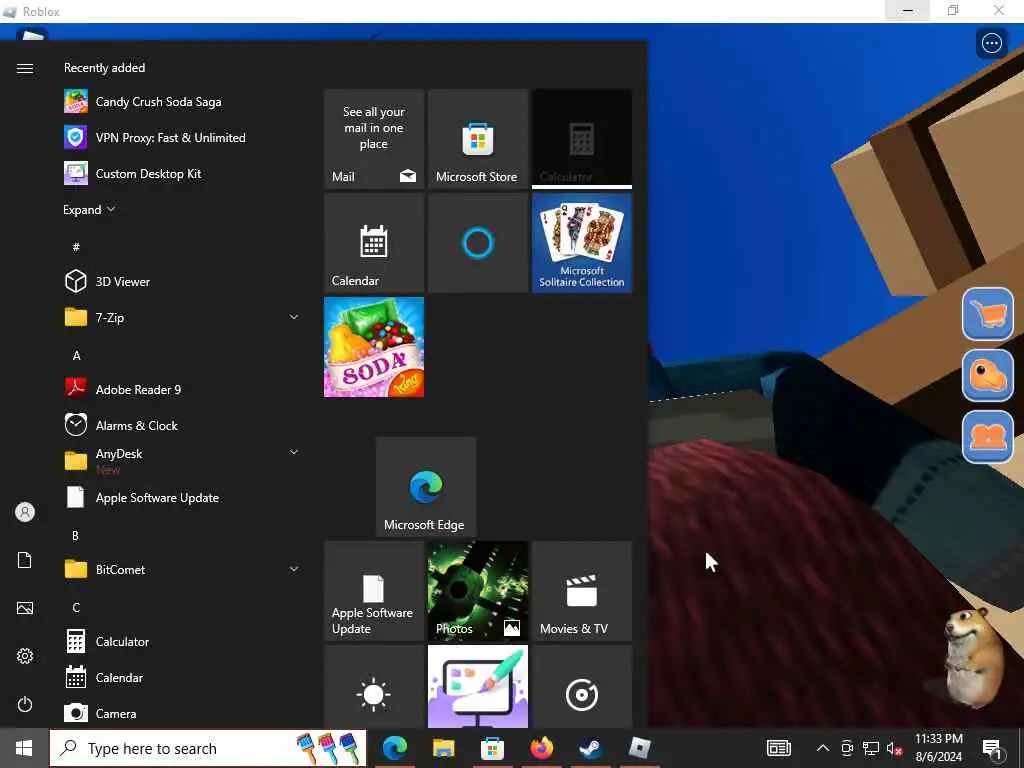Show hidden system tray icons
Image resolution: width=1024 pixels, height=768 pixels.
click(x=823, y=748)
